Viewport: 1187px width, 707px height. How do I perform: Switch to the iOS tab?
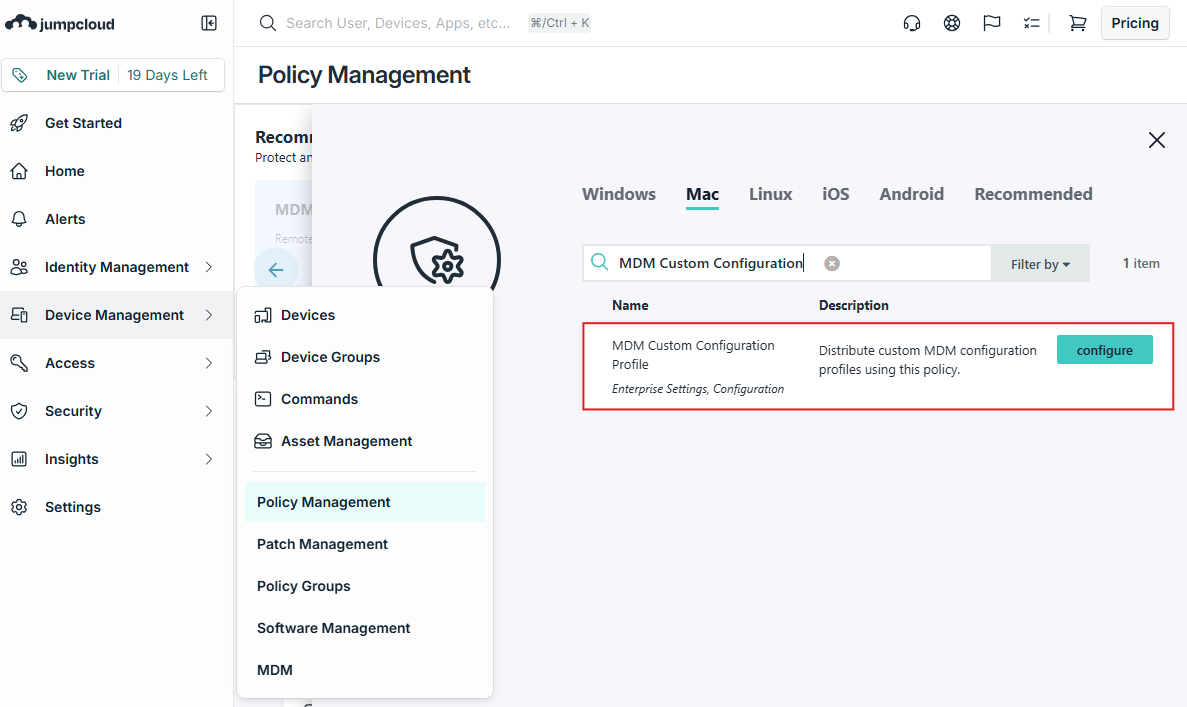(836, 194)
